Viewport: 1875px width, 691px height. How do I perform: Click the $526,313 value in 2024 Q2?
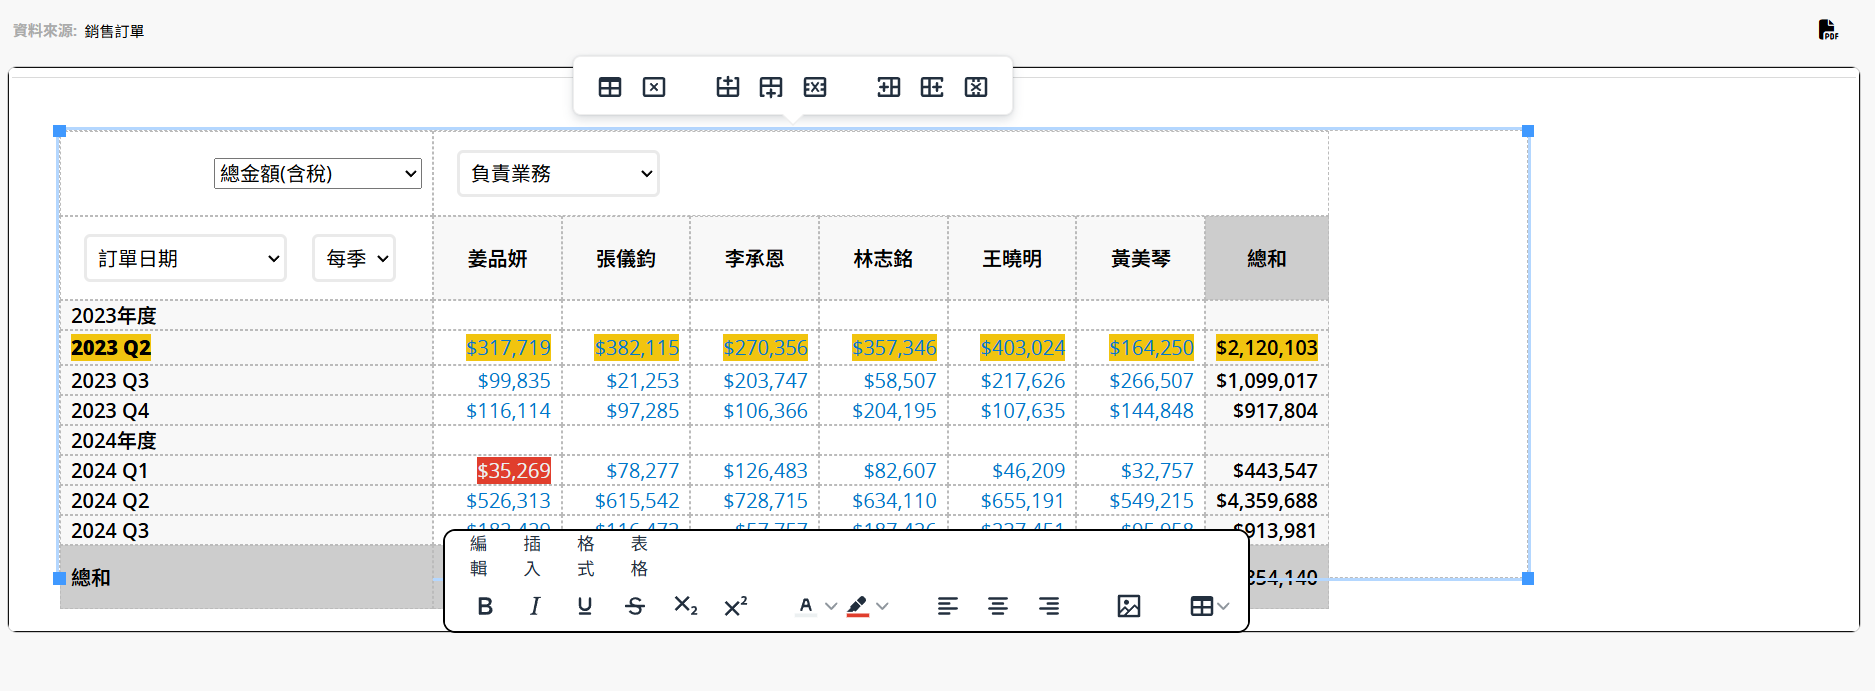tap(508, 501)
